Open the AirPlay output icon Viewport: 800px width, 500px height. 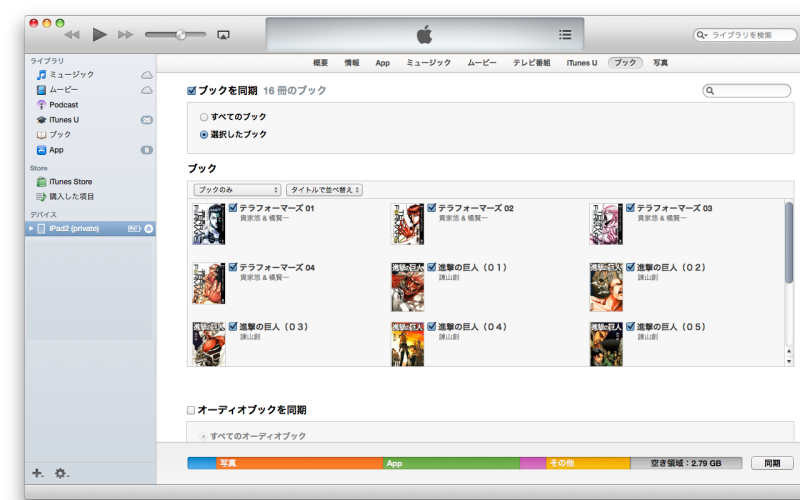223,35
